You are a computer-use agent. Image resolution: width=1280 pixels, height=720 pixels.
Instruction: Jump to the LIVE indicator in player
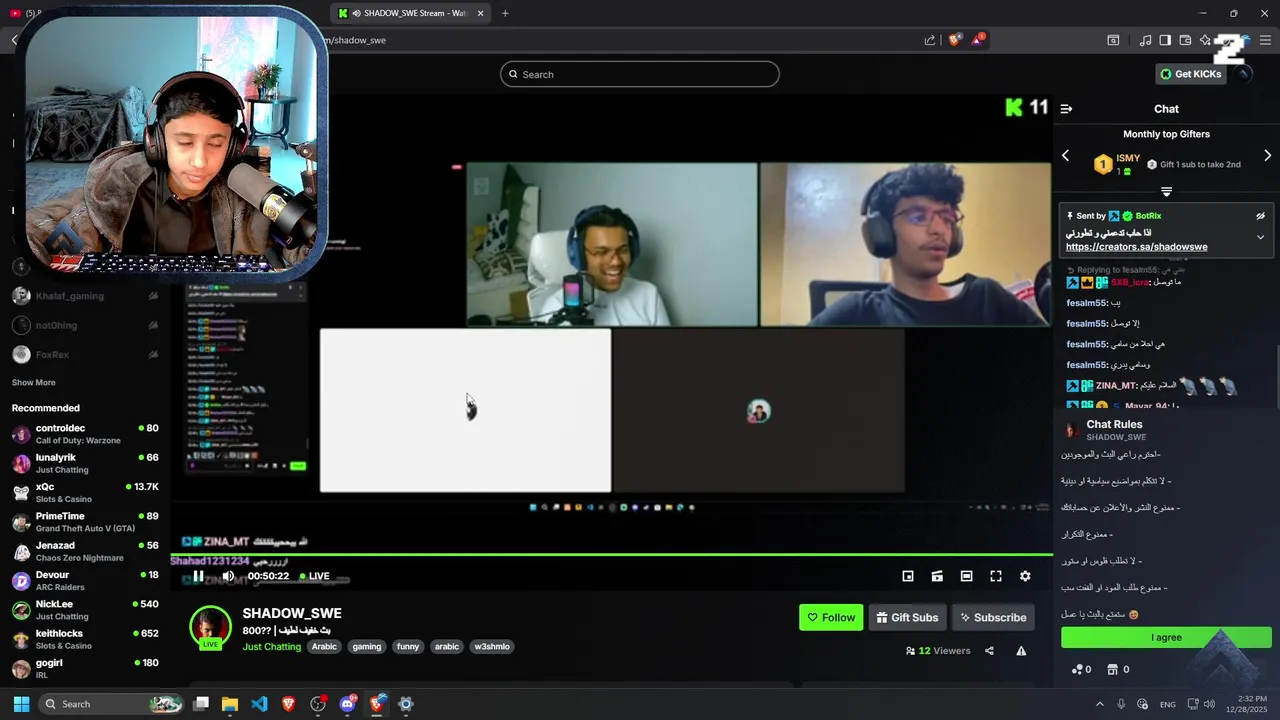click(x=313, y=576)
